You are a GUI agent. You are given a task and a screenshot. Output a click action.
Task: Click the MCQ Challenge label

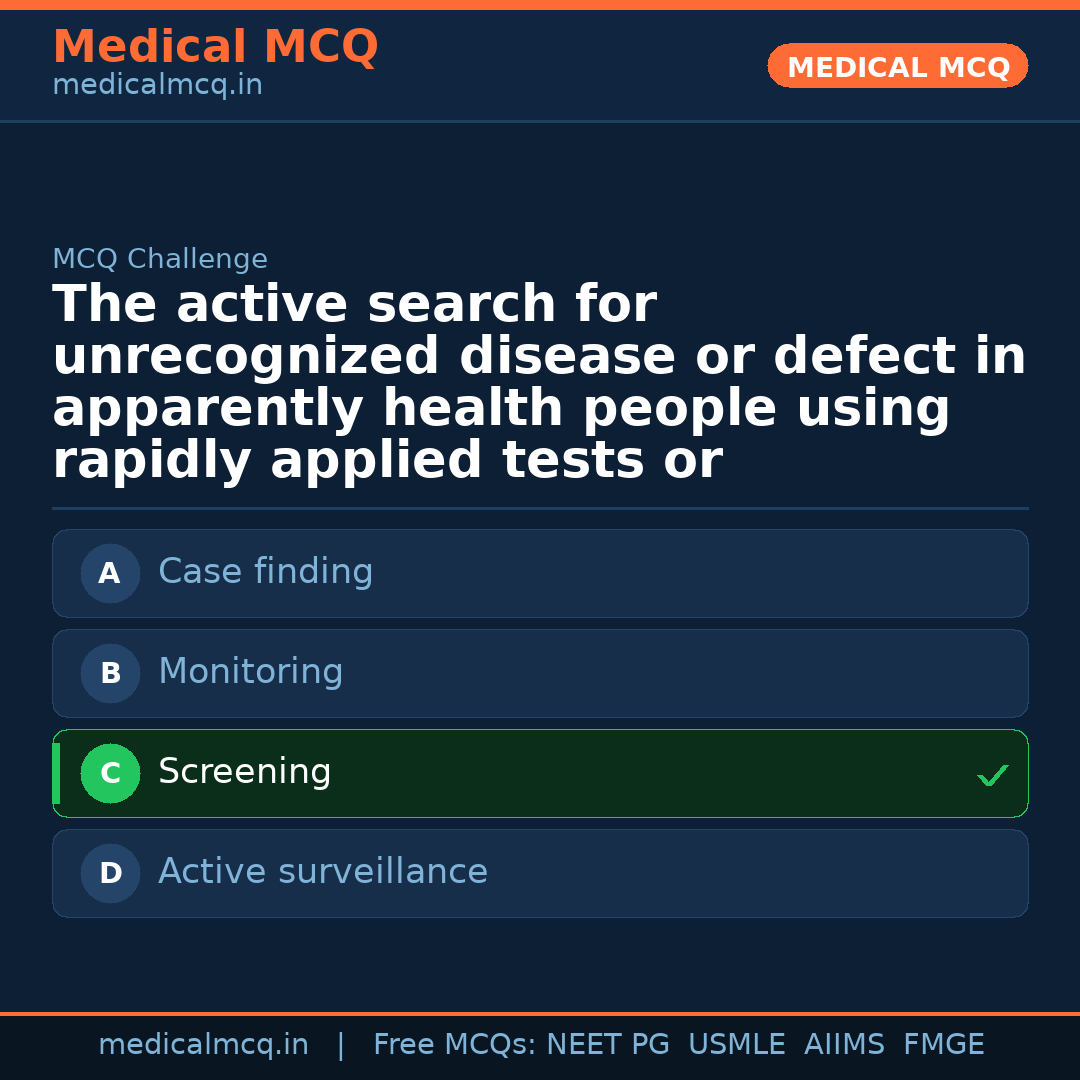click(x=160, y=260)
